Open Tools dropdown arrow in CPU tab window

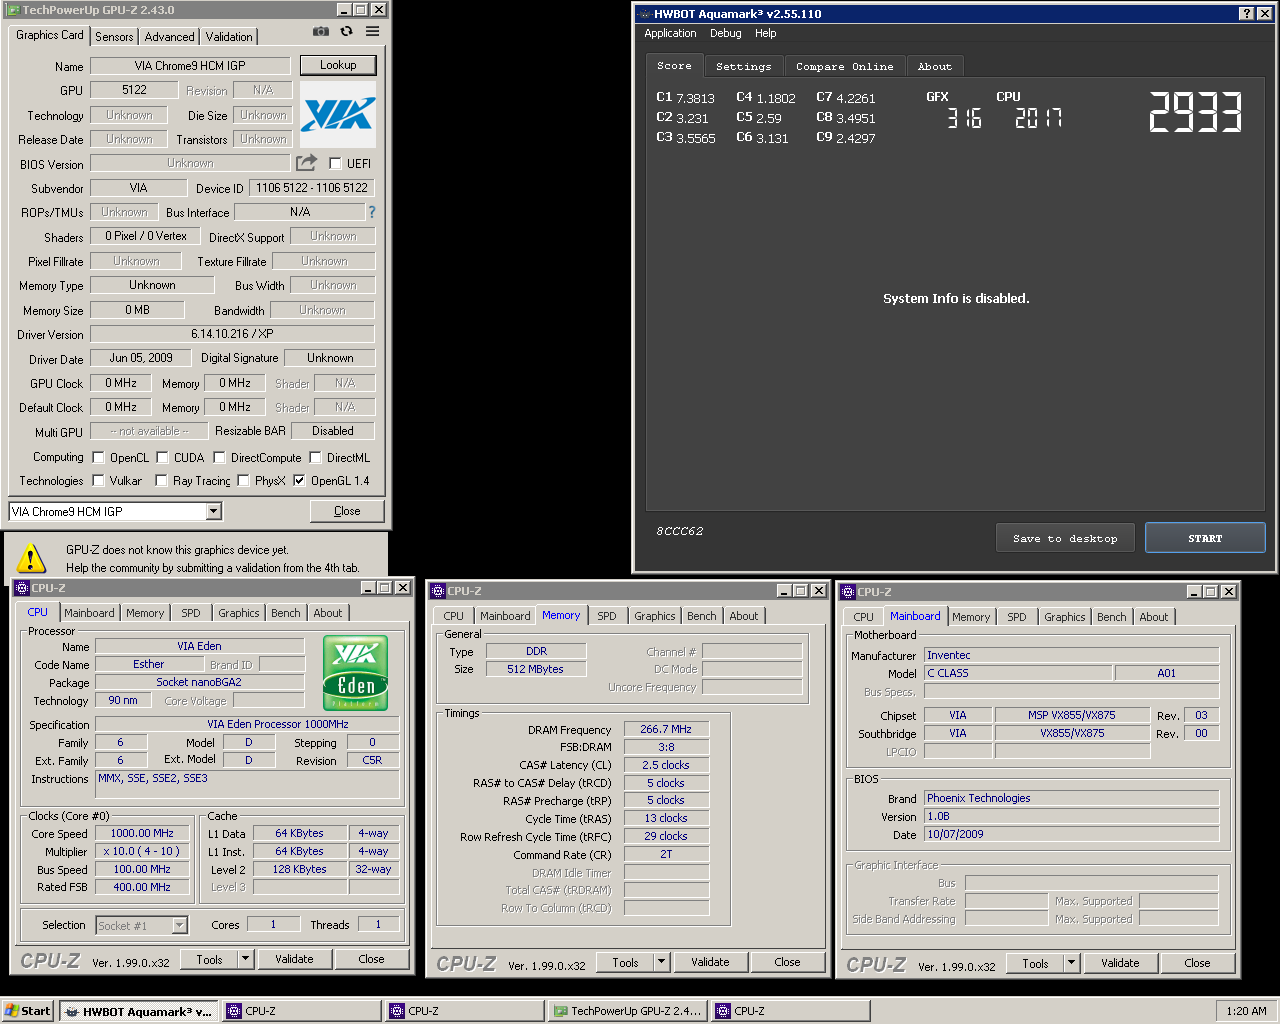click(x=245, y=959)
